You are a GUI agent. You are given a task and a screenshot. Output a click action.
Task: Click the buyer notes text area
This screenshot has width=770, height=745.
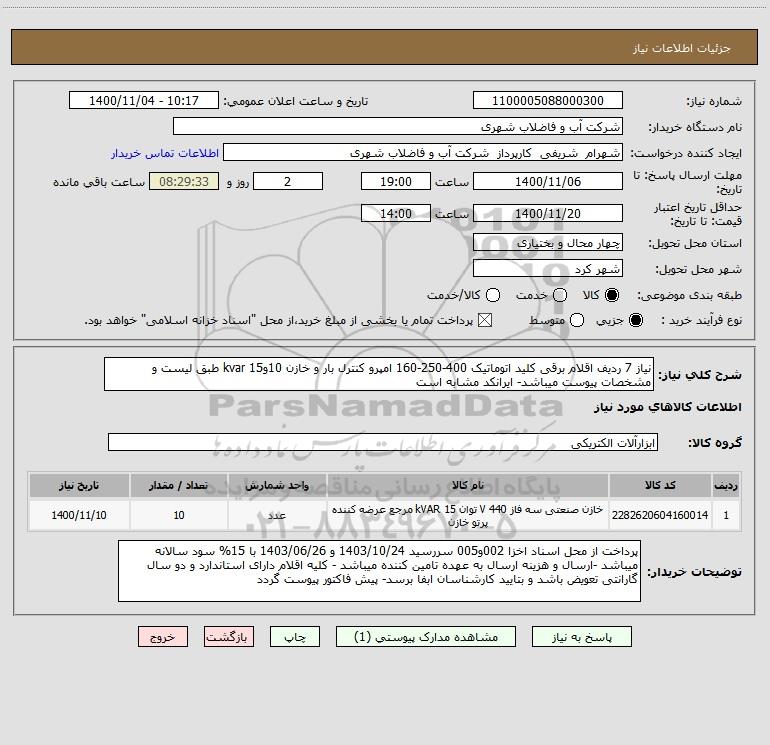pos(379,571)
